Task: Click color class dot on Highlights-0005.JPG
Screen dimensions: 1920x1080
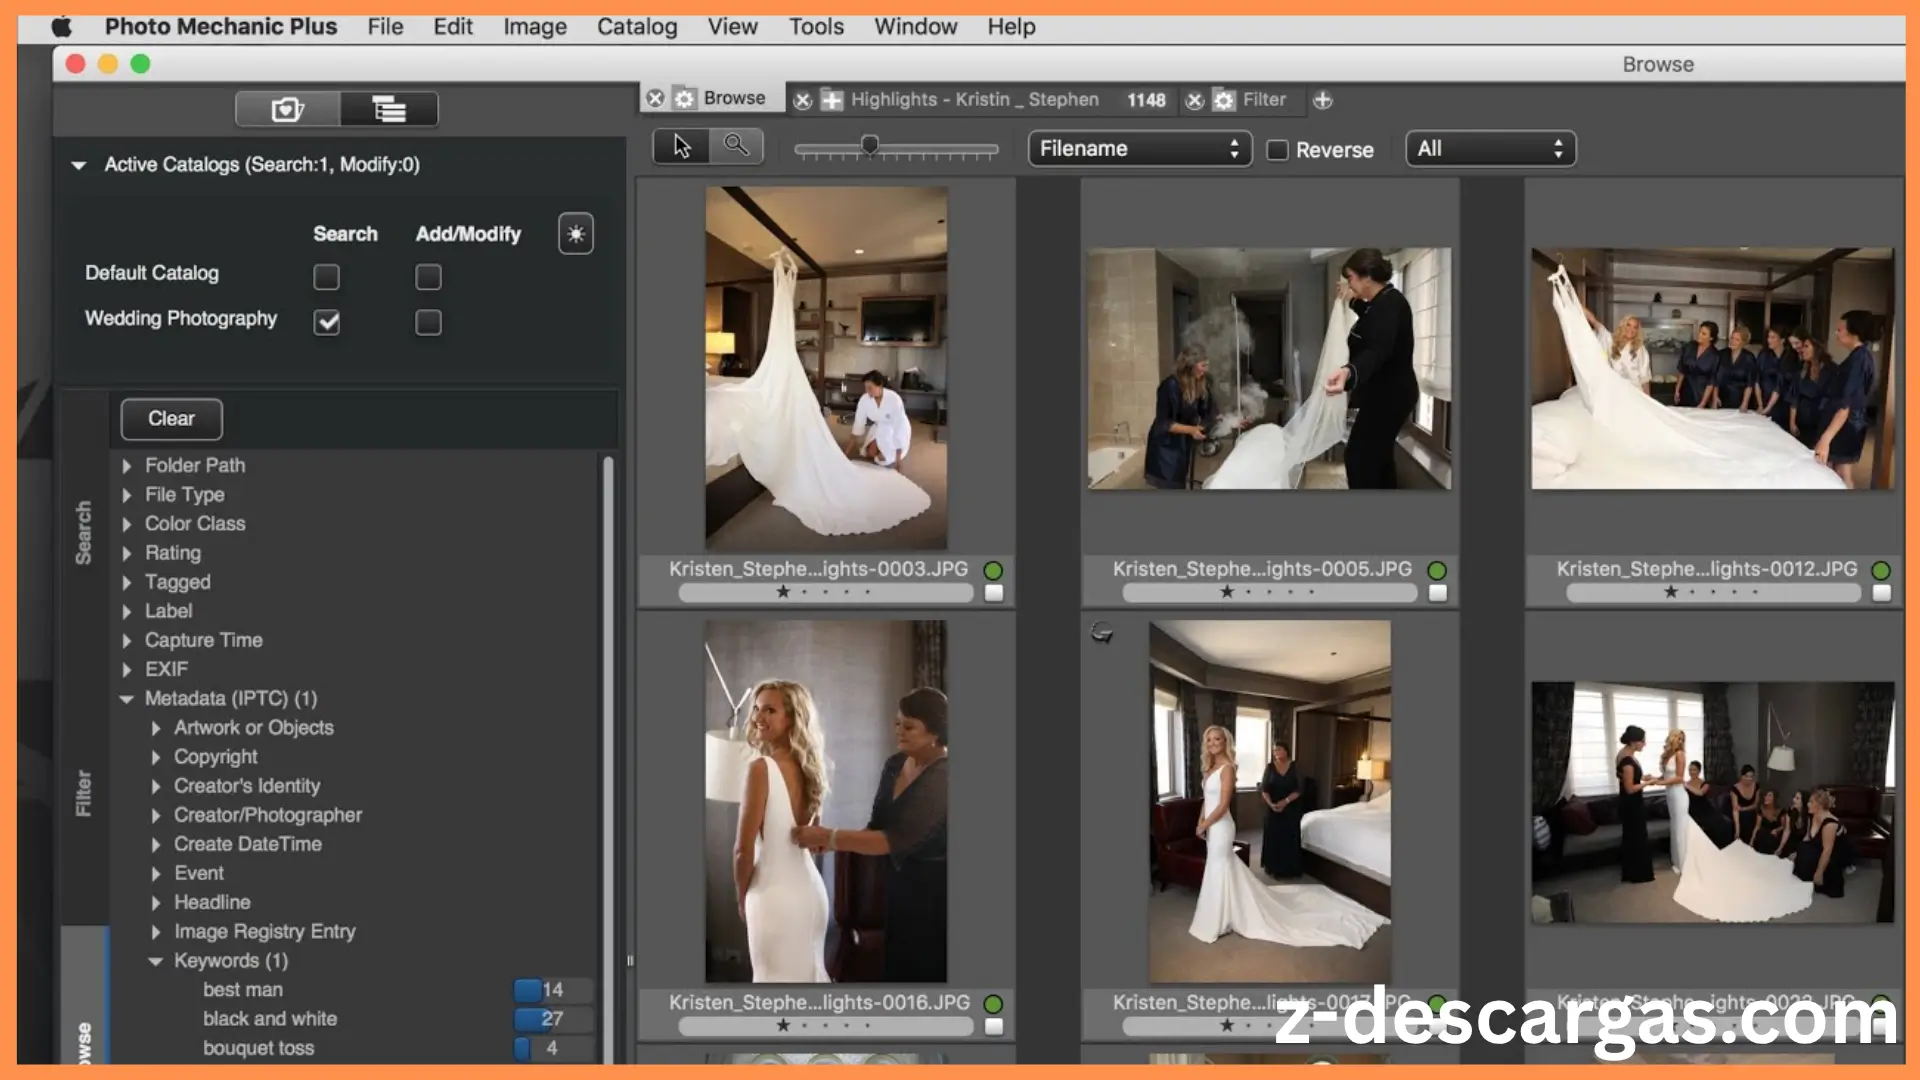Action: (1437, 570)
